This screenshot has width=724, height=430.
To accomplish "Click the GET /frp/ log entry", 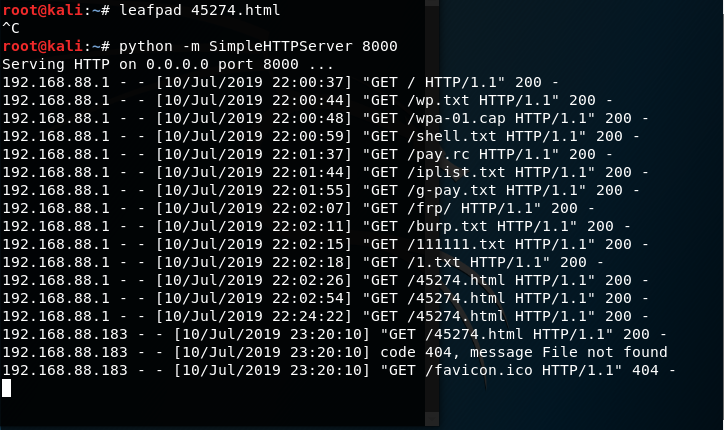I will tap(299, 208).
